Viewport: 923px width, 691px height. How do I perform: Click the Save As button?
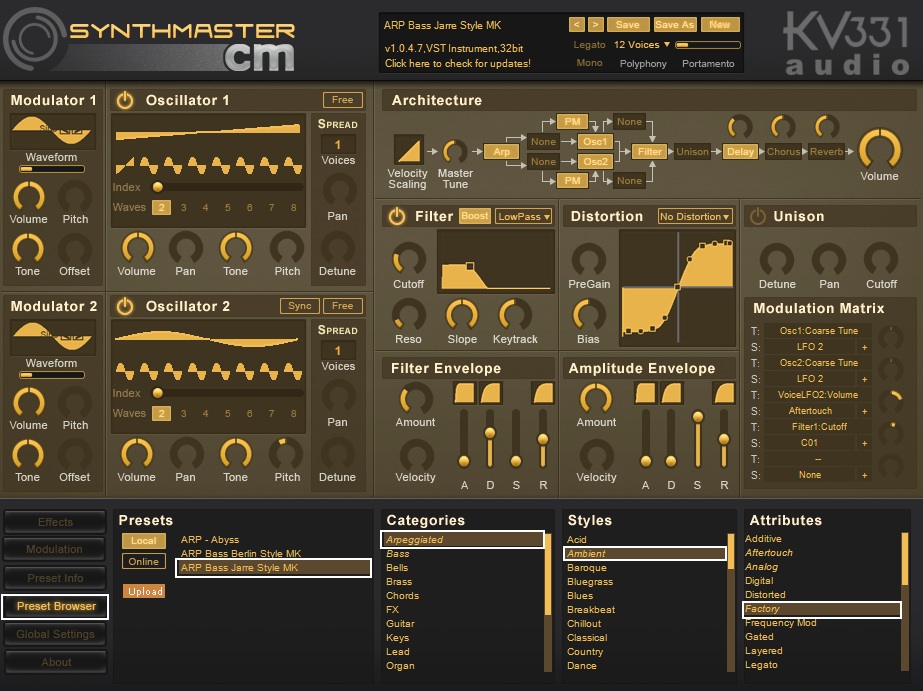tap(675, 25)
